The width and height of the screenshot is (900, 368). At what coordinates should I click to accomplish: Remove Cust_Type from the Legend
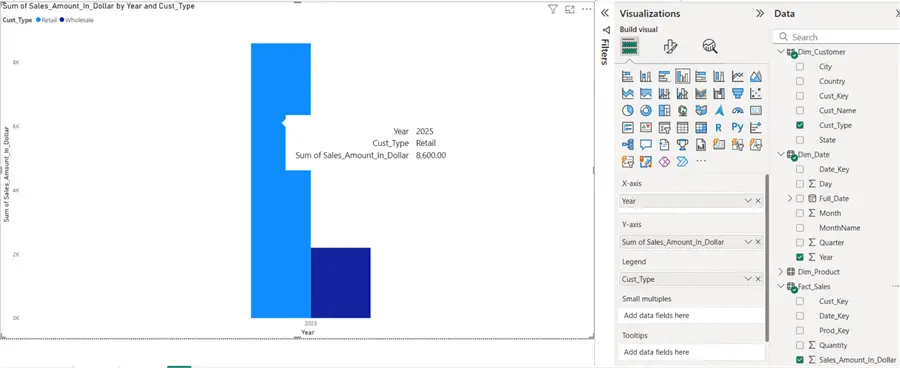[x=758, y=279]
